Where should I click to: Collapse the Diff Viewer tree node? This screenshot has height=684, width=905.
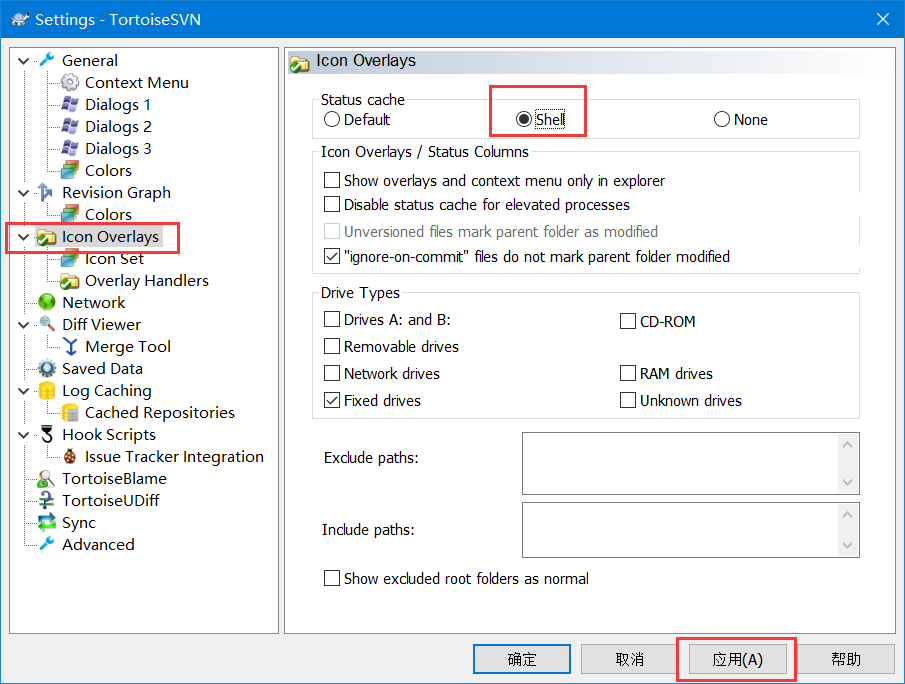24,325
